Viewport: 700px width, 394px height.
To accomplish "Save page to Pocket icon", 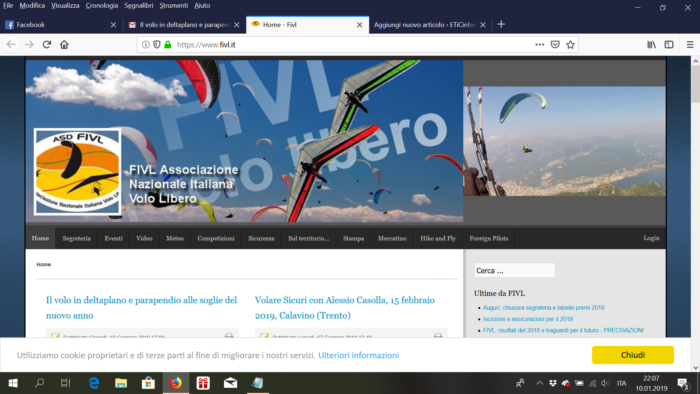I will click(x=555, y=45).
